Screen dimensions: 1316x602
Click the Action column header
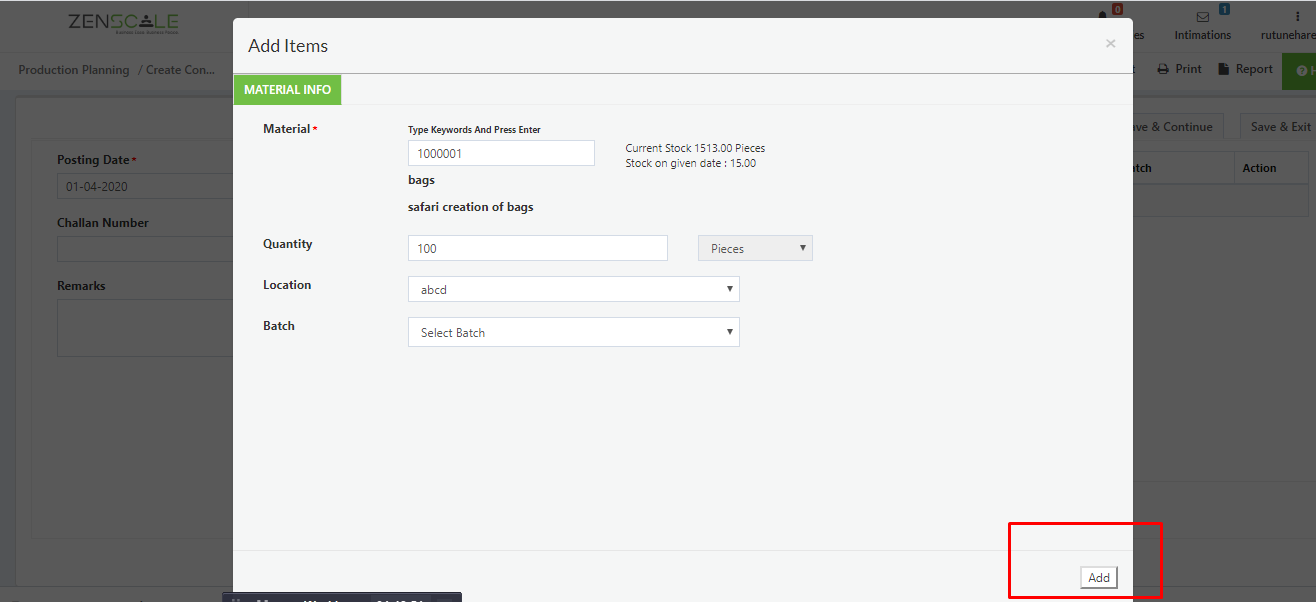pyautogui.click(x=1259, y=168)
